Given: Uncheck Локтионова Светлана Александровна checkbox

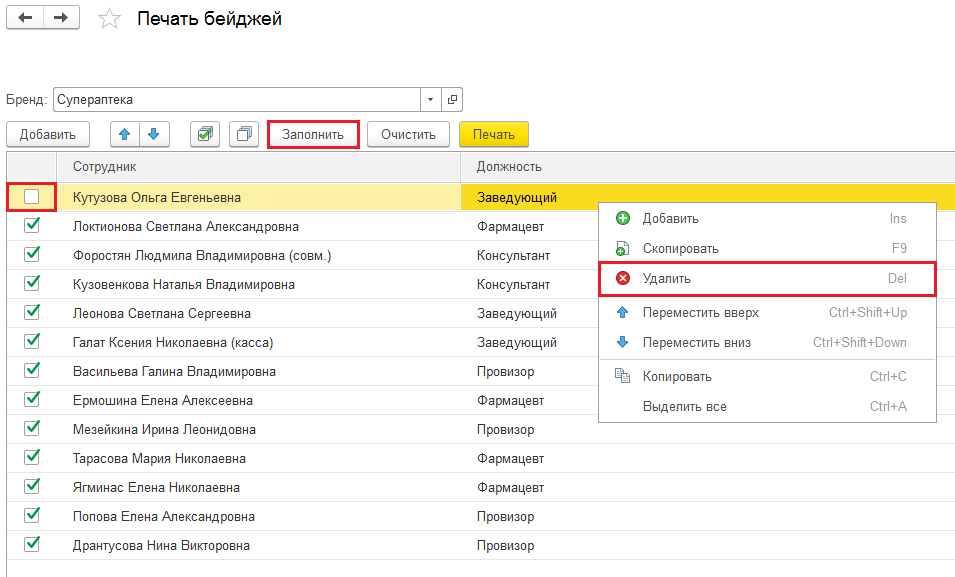Looking at the screenshot, I should click(x=32, y=226).
